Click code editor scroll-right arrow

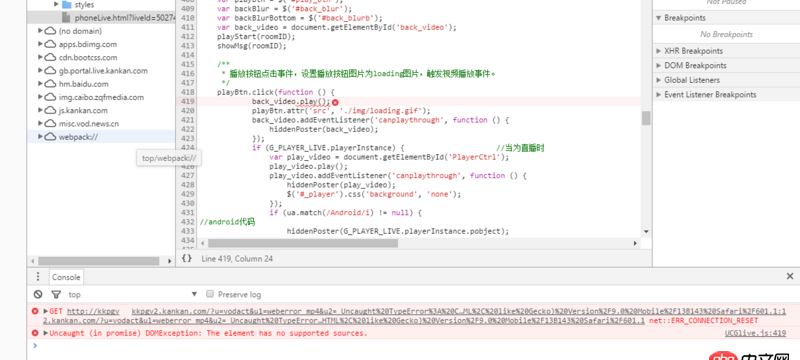pos(635,243)
